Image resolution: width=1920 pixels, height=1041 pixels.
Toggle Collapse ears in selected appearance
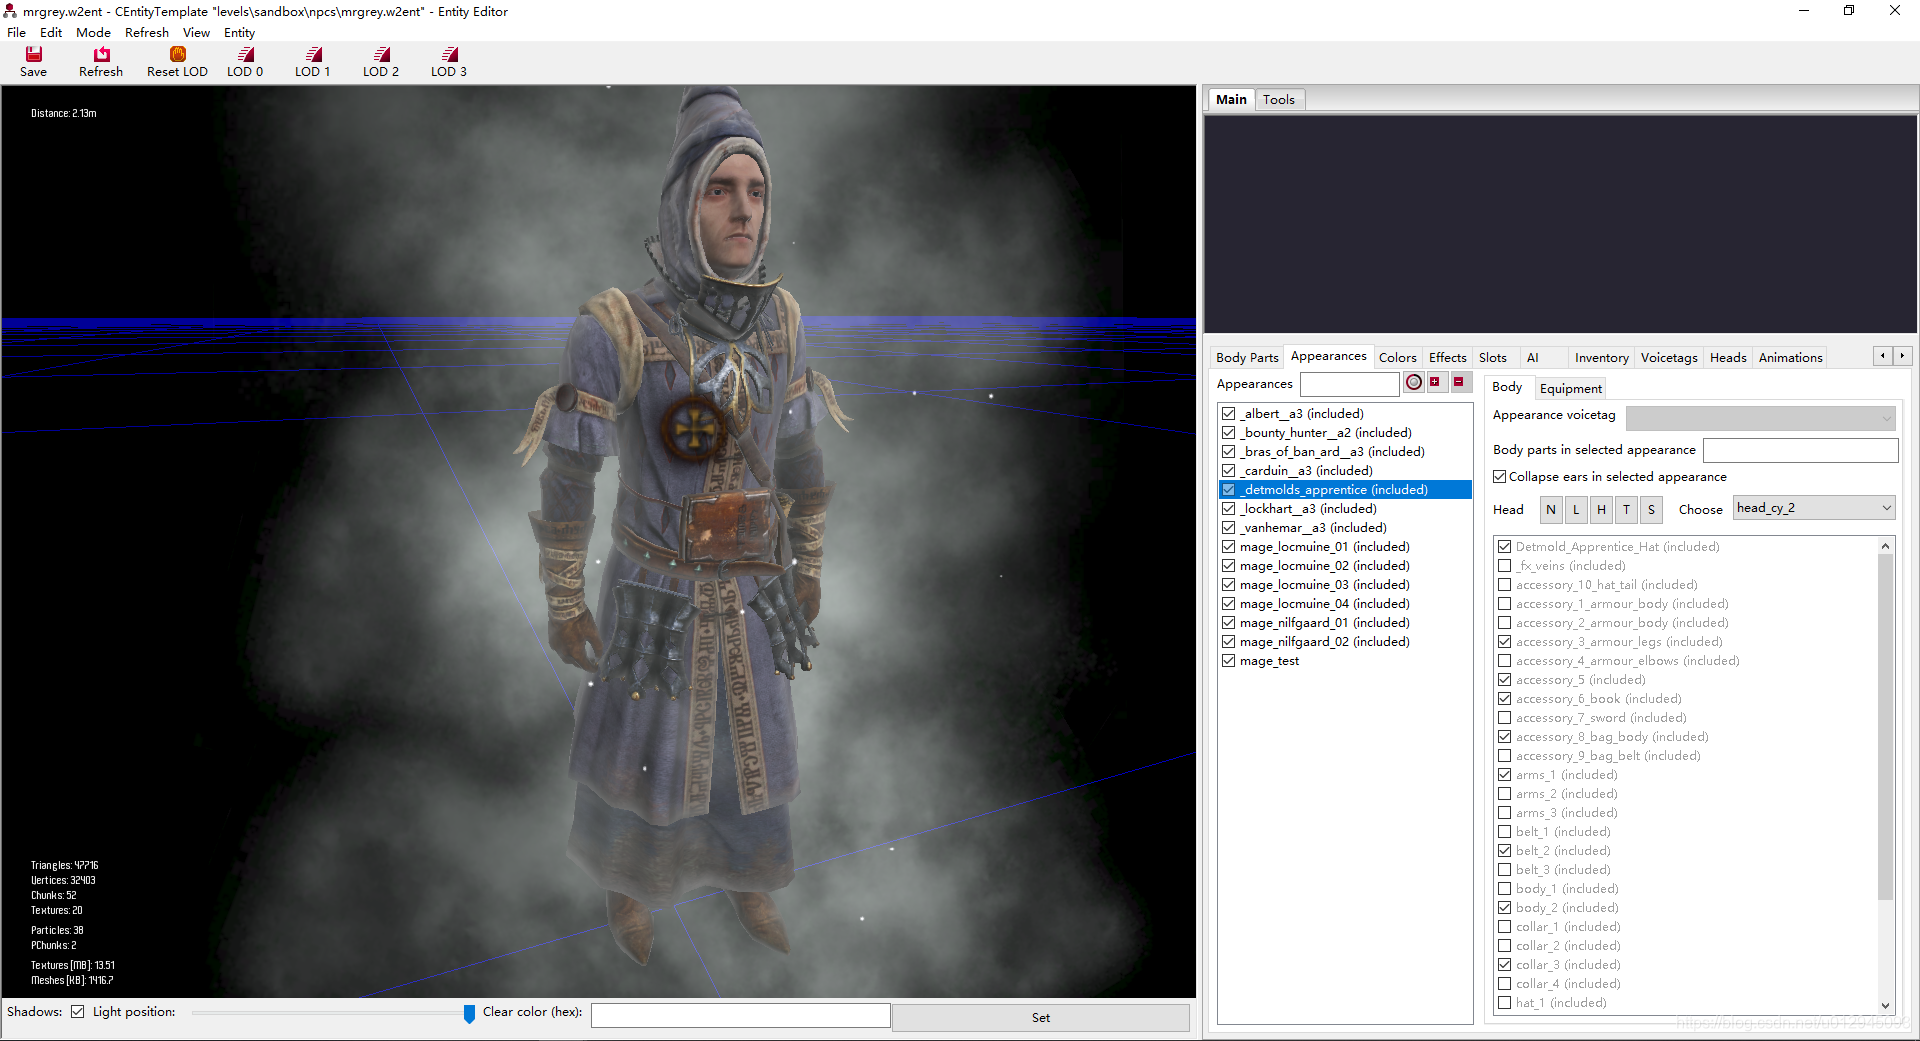pos(1500,477)
